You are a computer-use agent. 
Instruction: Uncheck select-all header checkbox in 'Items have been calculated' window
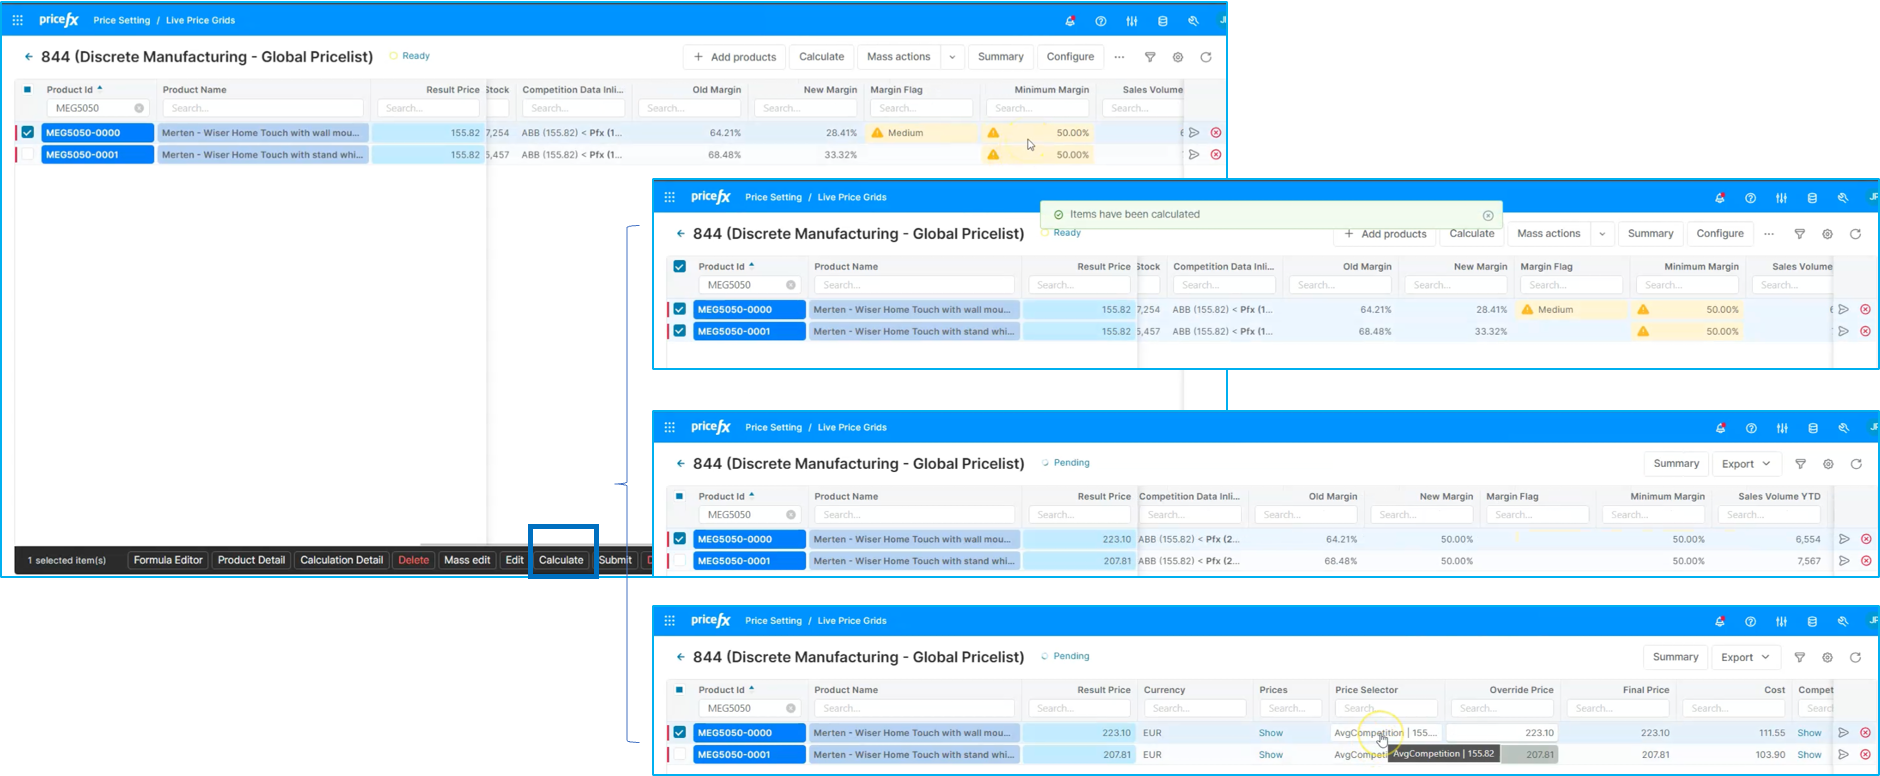[x=680, y=267]
